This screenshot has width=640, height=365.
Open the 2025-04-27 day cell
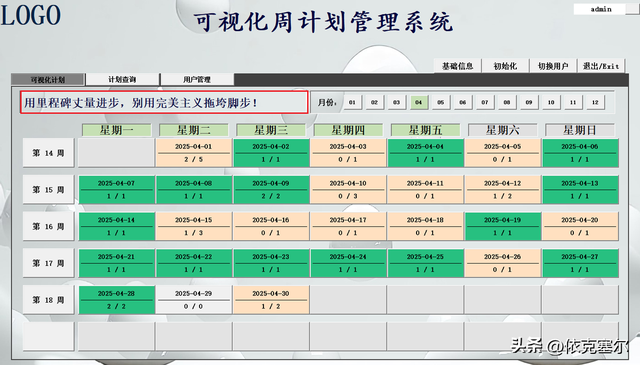tap(580, 263)
